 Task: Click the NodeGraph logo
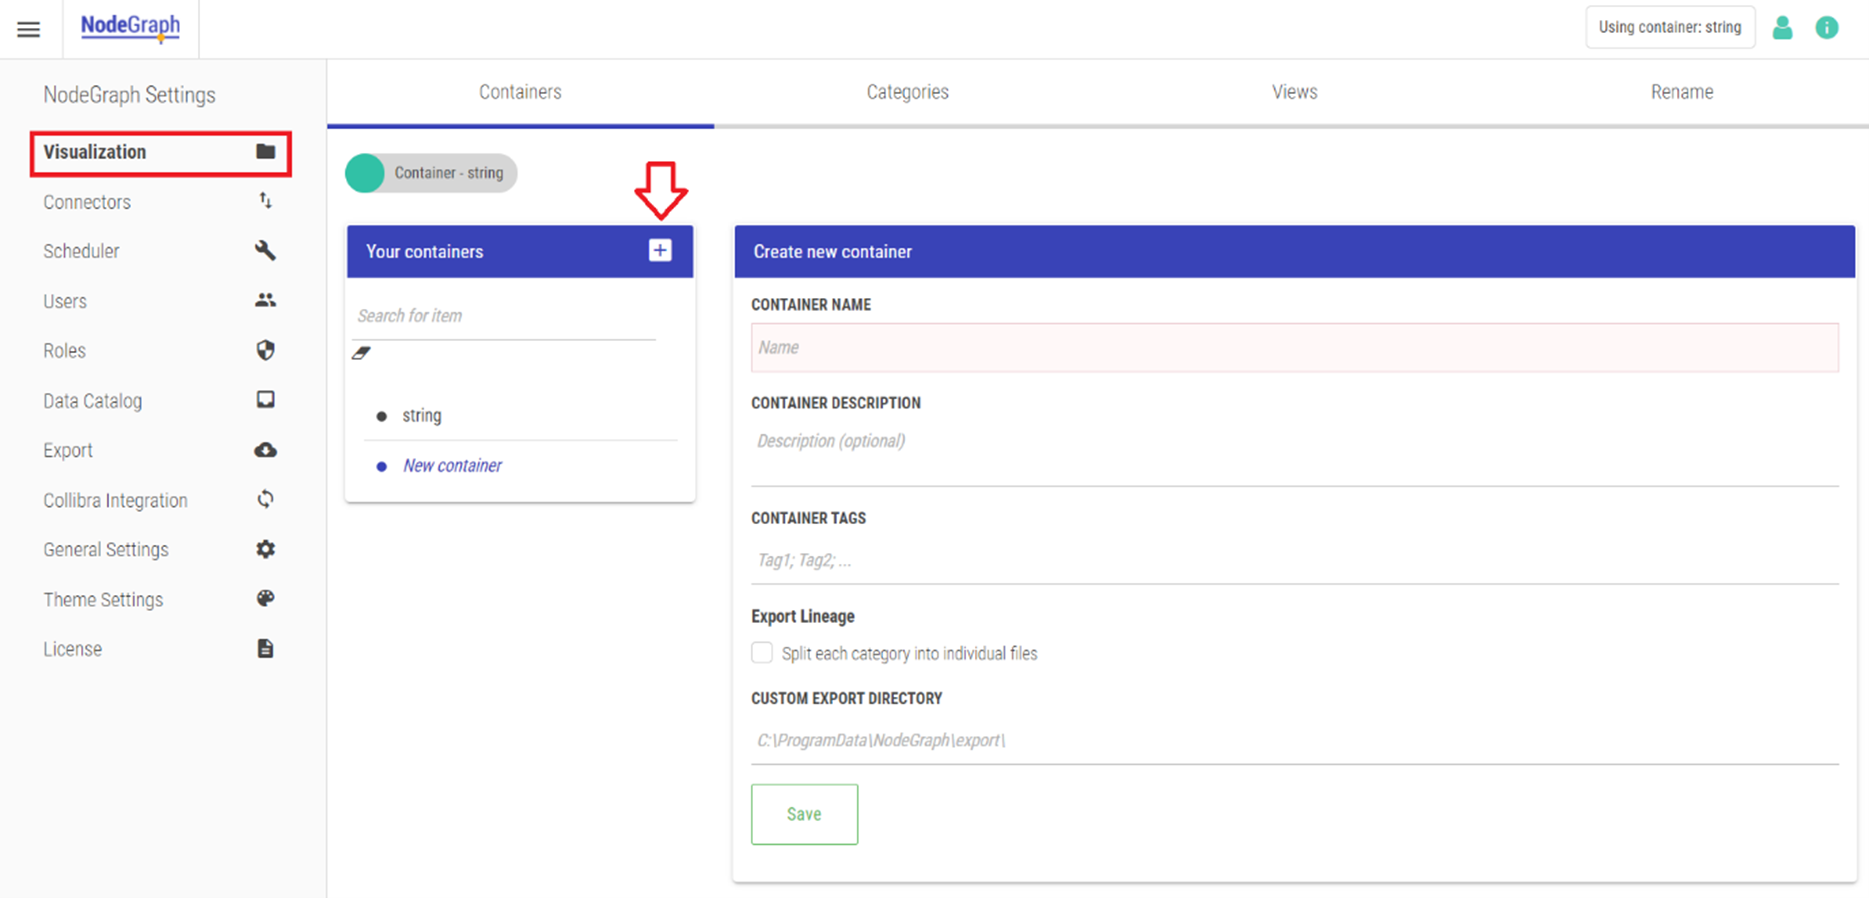coord(130,27)
